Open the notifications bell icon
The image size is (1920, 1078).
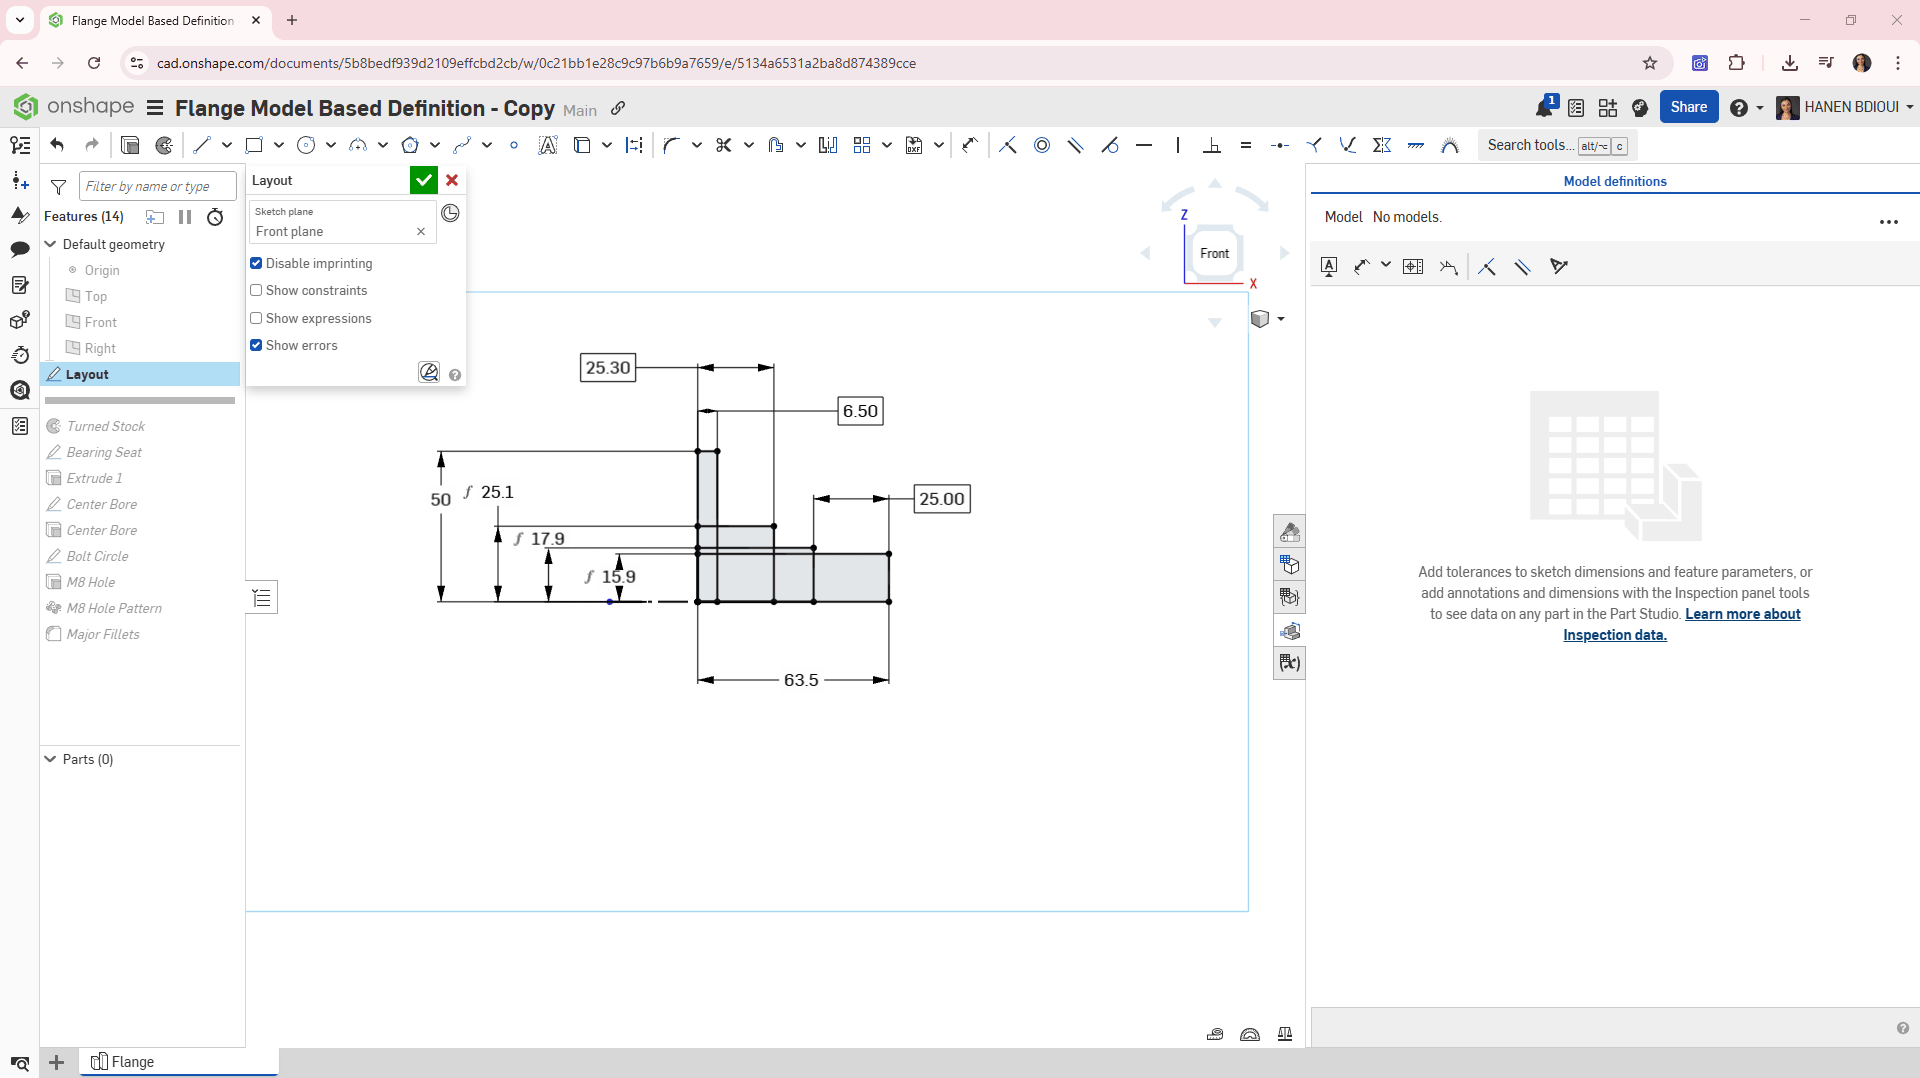point(1543,108)
